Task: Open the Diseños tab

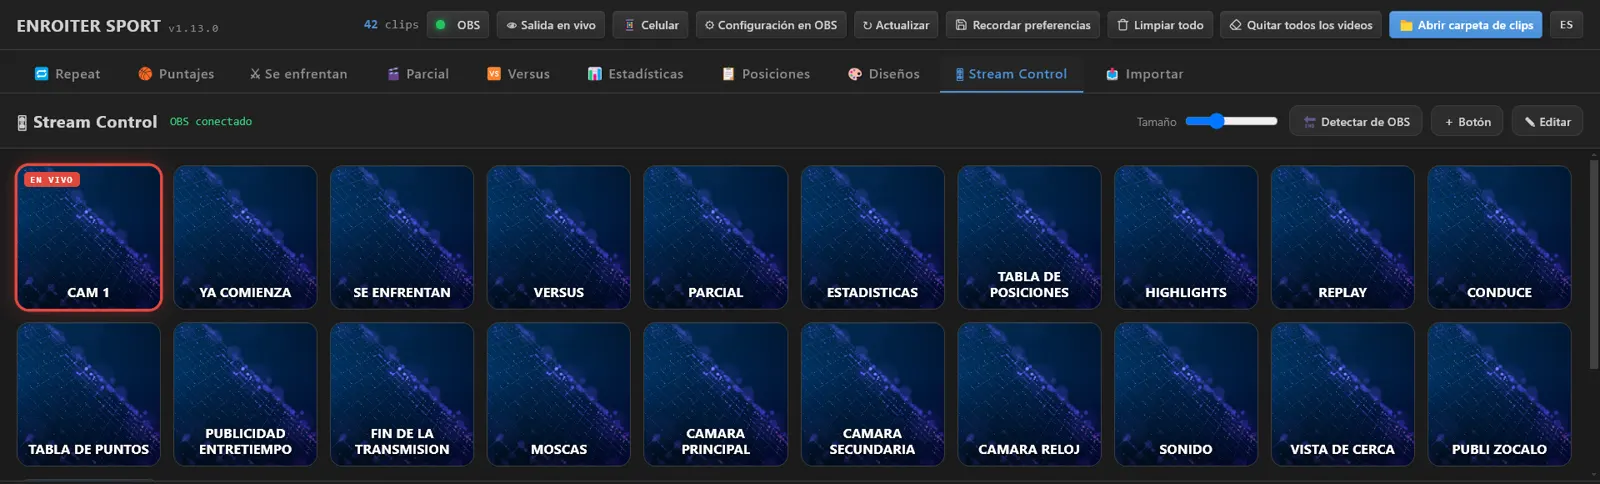Action: [x=884, y=74]
